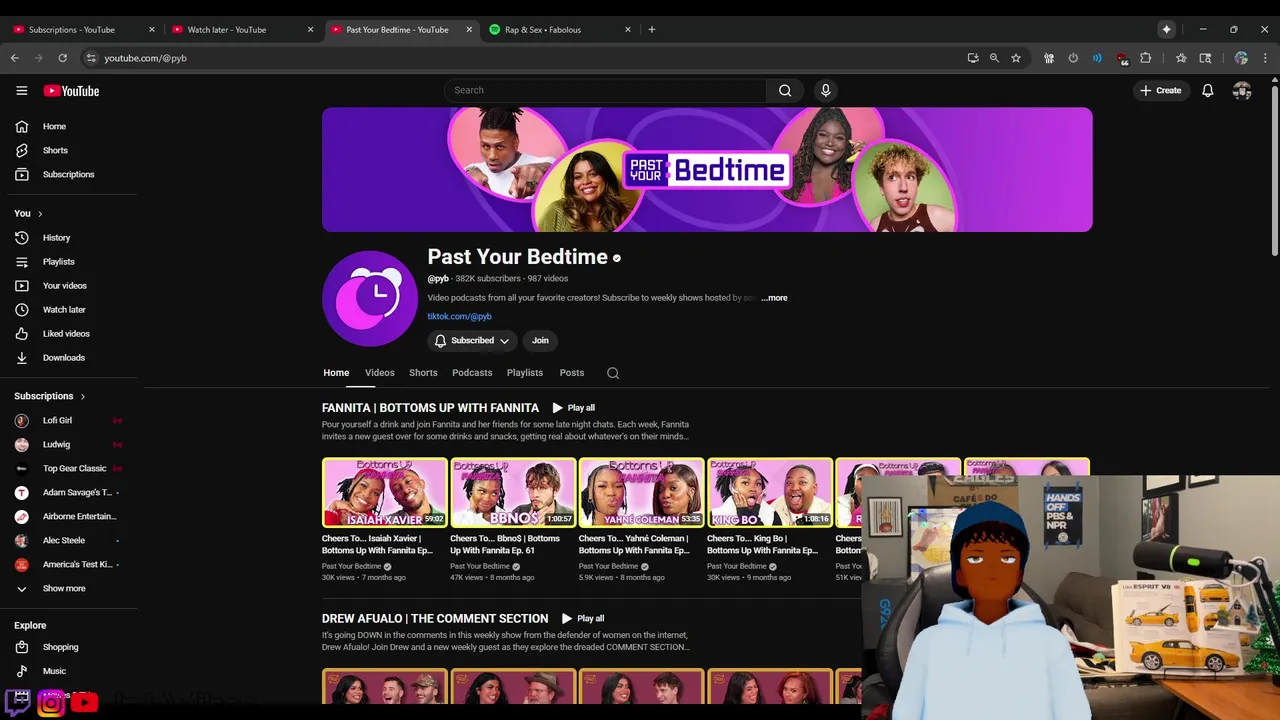The image size is (1280, 720).
Task: Click the Join membership button
Action: [x=540, y=341]
